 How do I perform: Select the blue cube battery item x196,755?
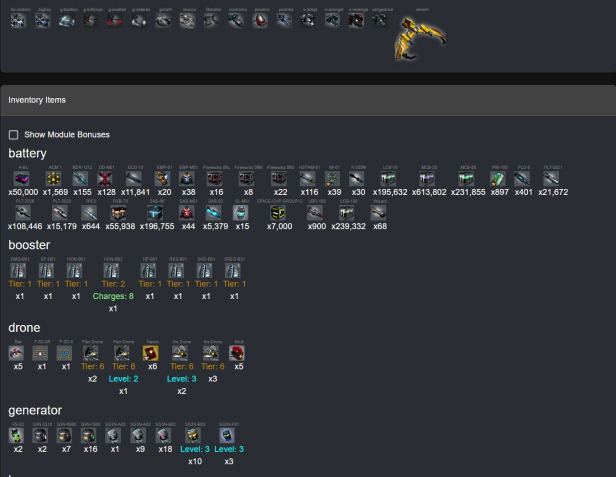tap(156, 211)
